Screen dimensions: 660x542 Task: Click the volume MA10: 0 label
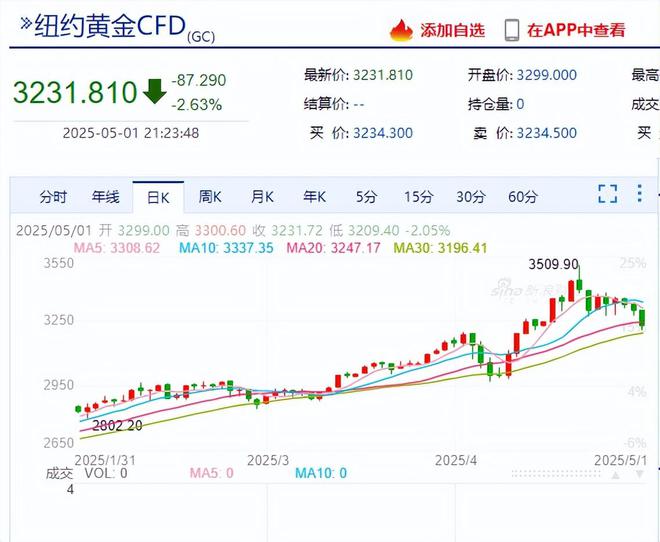321,473
